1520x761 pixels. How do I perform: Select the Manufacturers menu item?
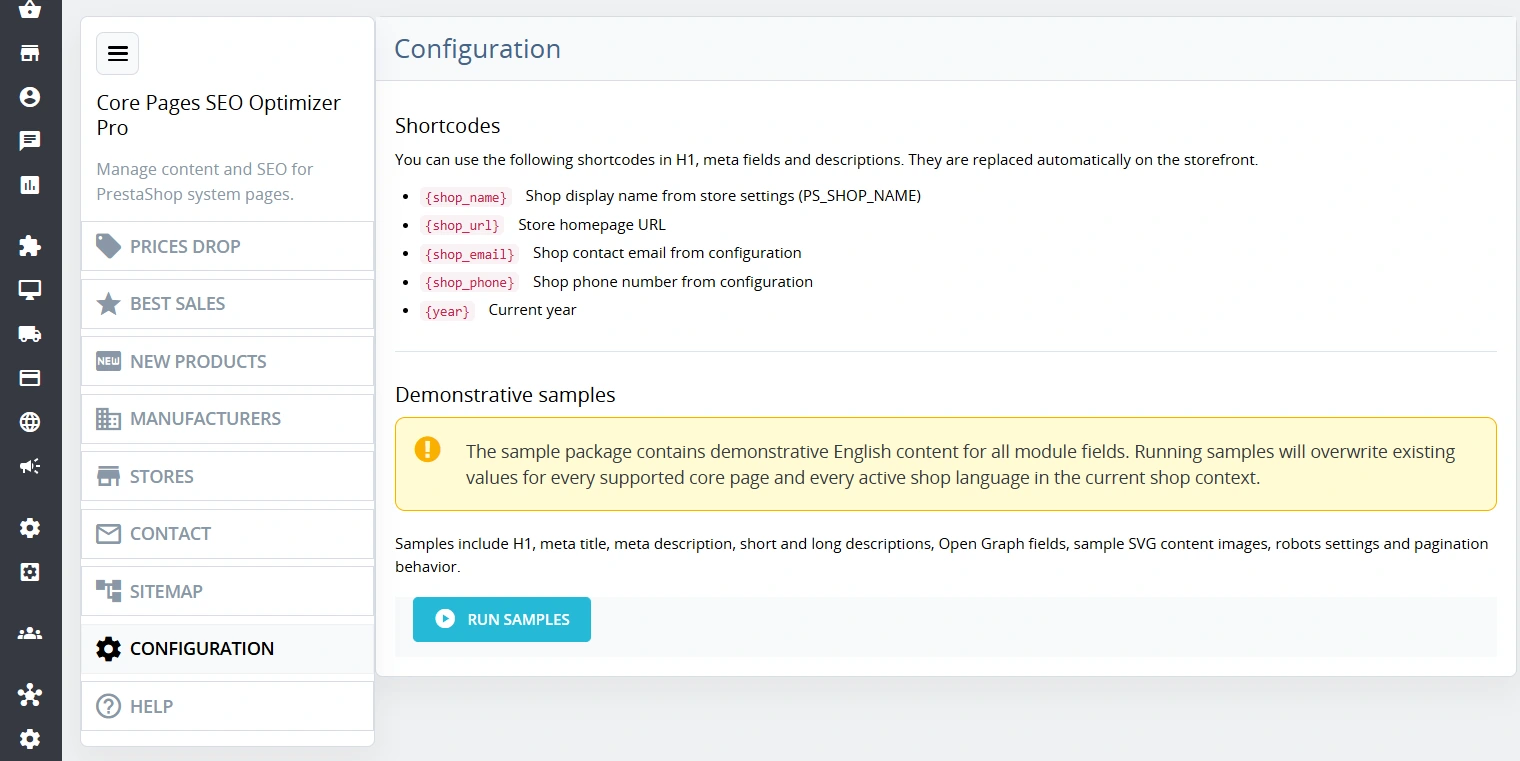point(227,419)
